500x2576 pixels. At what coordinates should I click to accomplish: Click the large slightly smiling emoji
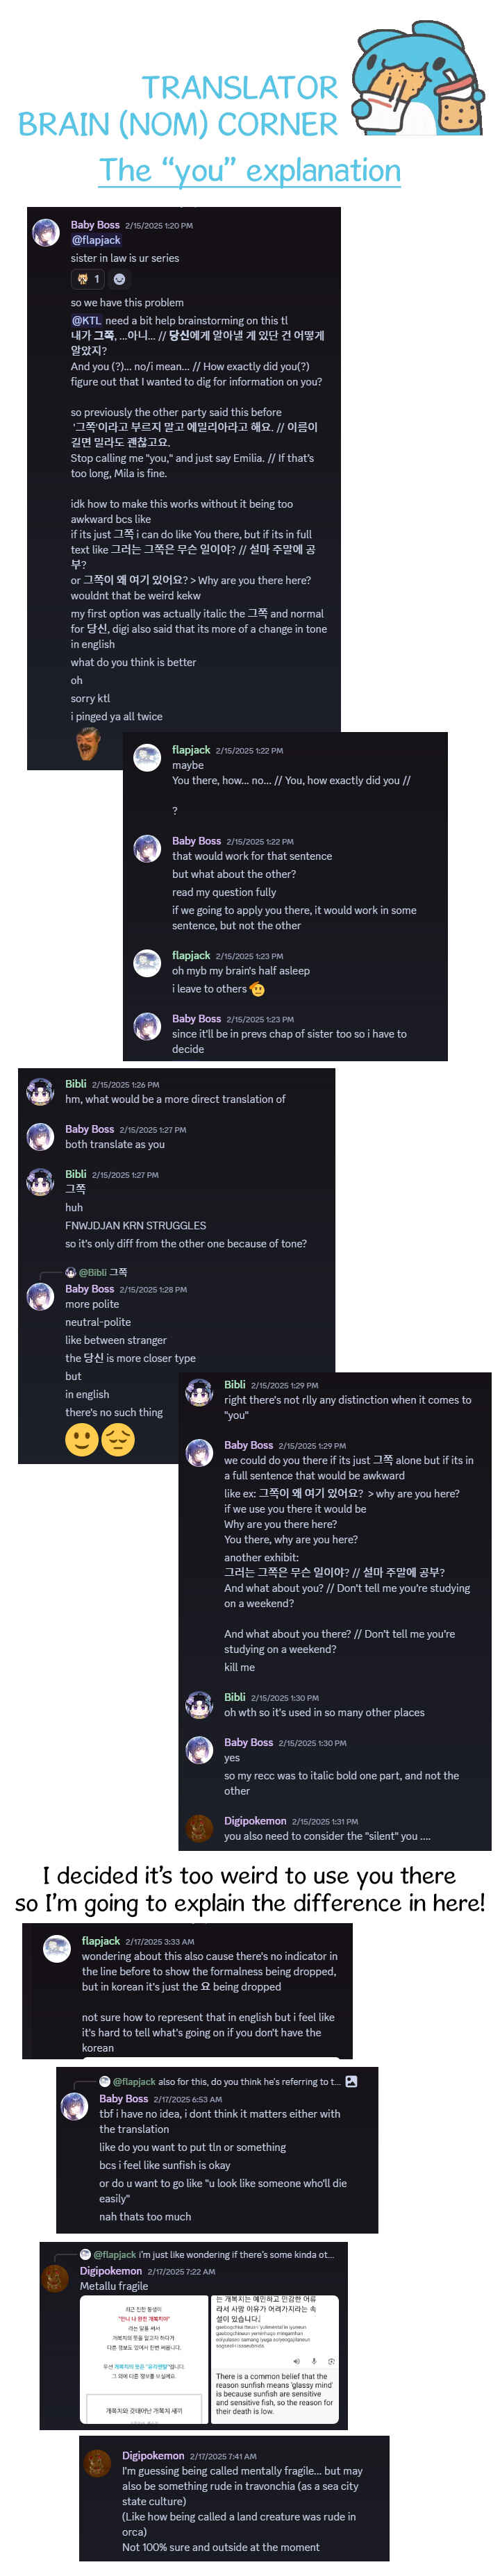coord(82,1439)
